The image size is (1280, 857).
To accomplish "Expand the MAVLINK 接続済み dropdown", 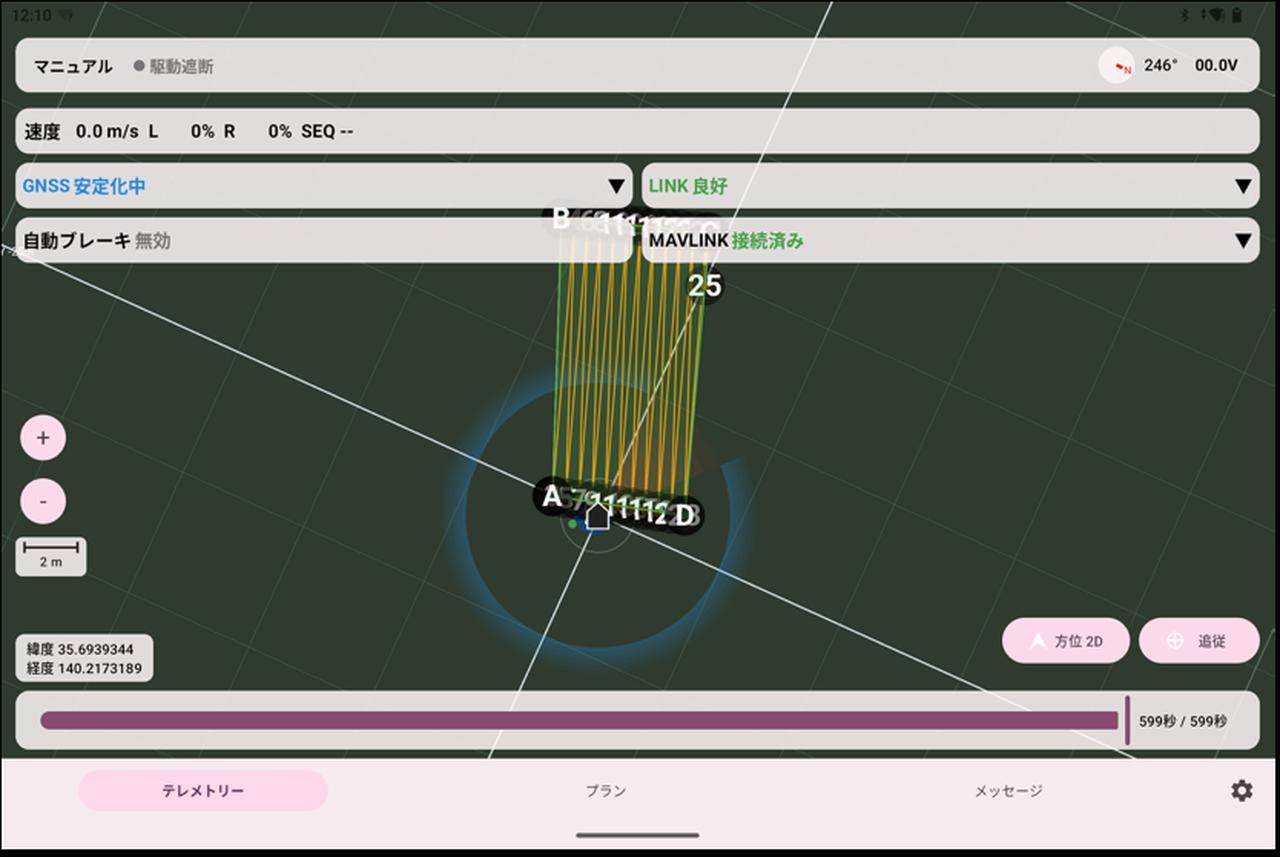I will (x=950, y=241).
